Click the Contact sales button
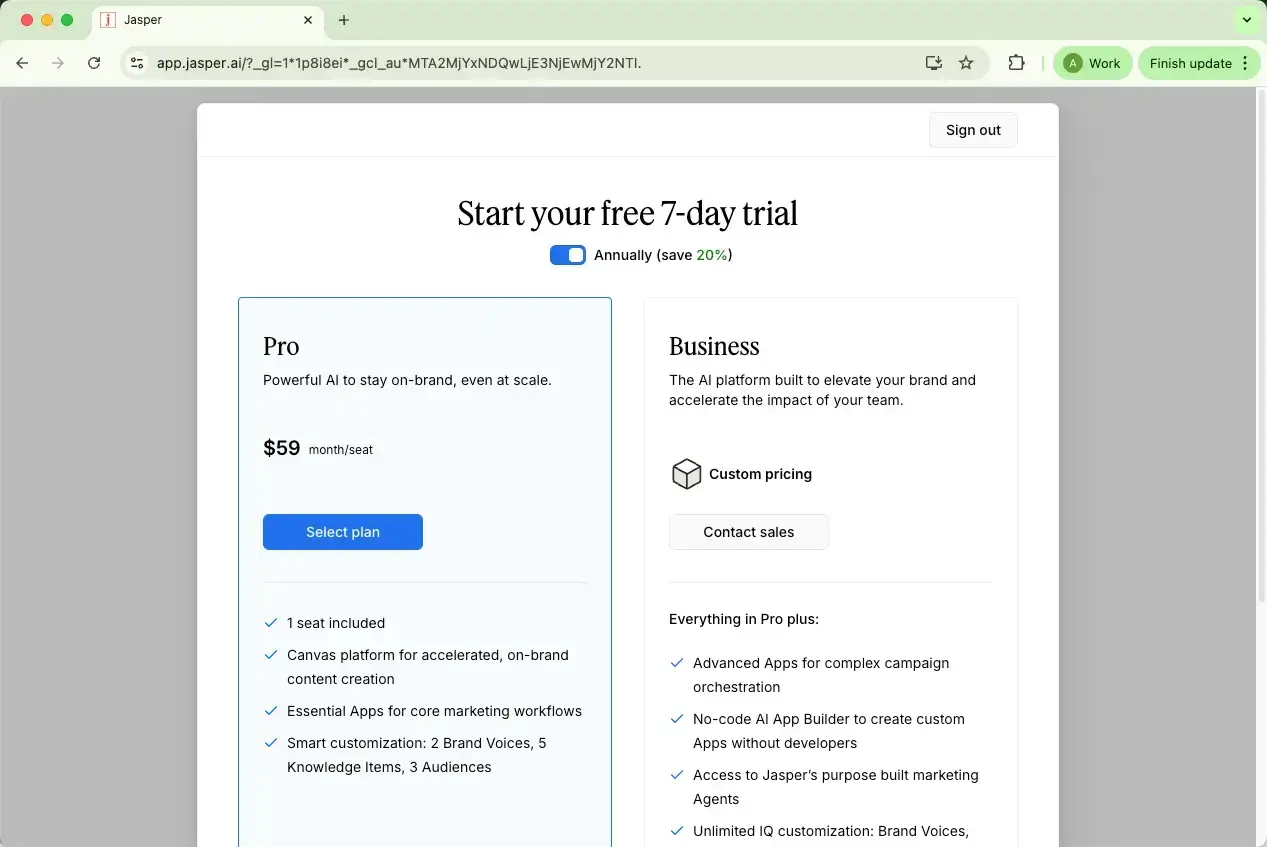Viewport: 1267px width, 847px height. click(748, 532)
